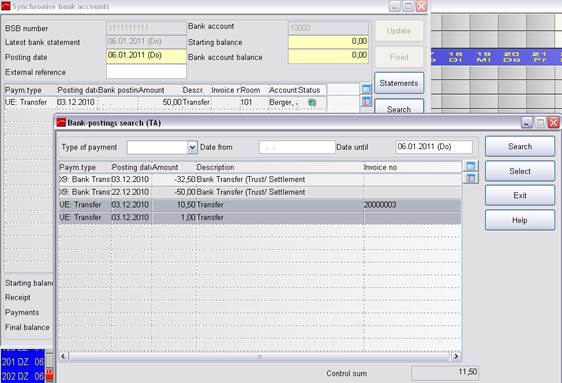Click the Status column header in Synchronise window
The image size is (562, 383).
pyautogui.click(x=312, y=90)
